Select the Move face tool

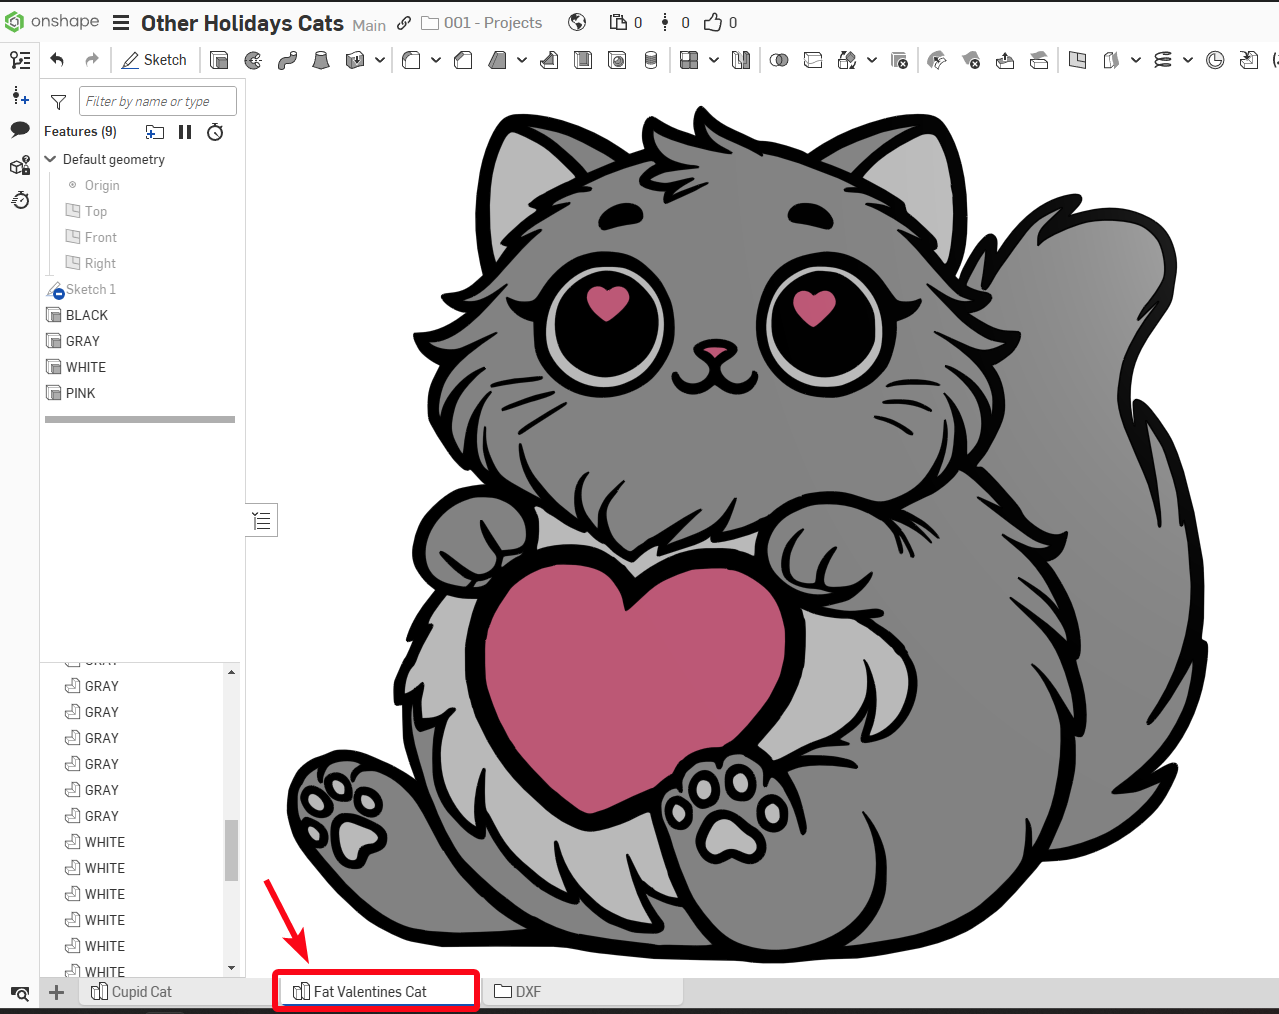[x=1005, y=60]
